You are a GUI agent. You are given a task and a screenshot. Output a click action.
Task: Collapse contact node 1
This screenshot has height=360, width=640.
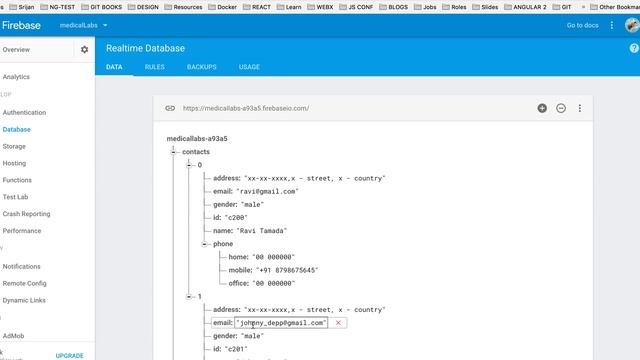pyautogui.click(x=189, y=297)
